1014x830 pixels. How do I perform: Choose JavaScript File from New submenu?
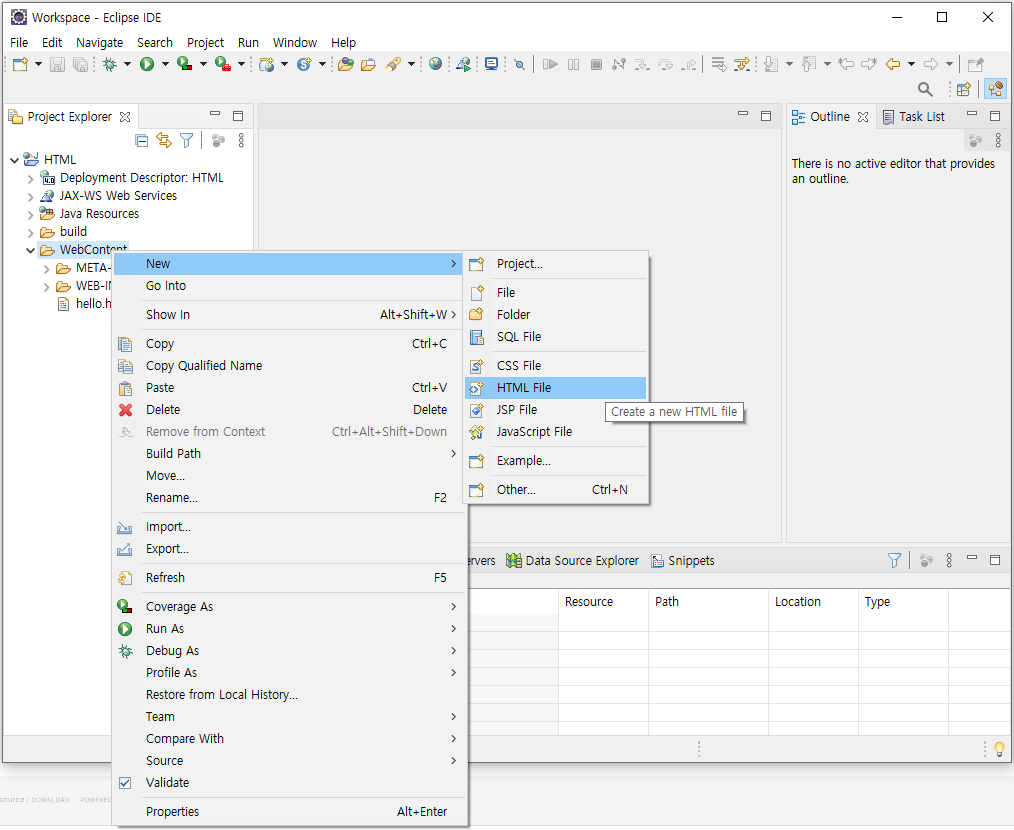[x=556, y=431]
